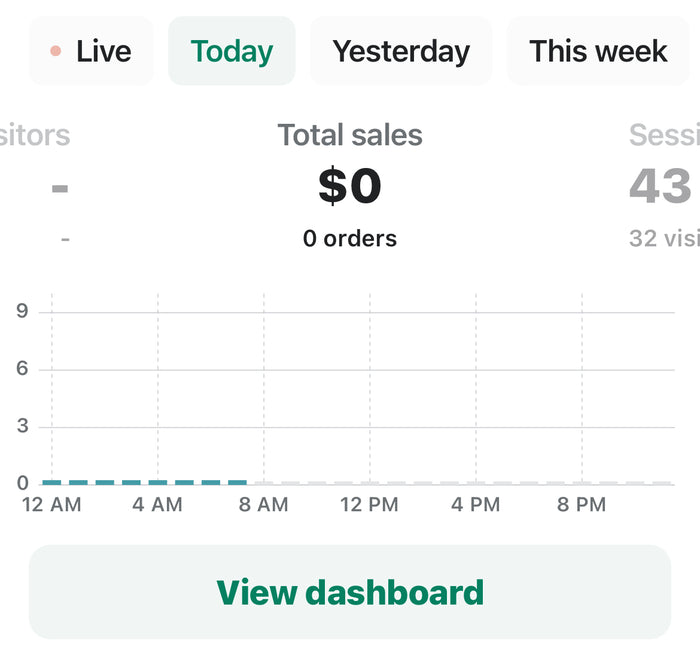Click the 9 gridline label
Screen dimensions: 700x656
(21, 312)
